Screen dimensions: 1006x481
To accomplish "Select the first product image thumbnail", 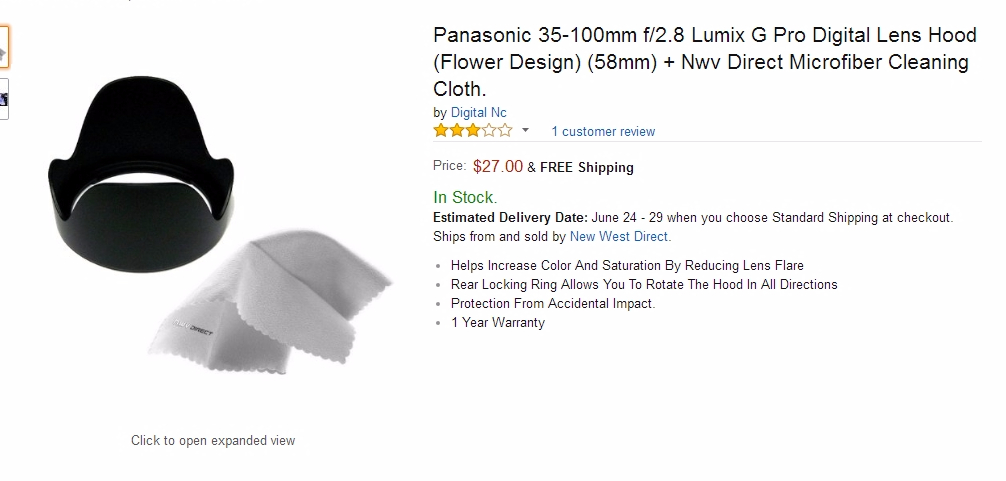I will 3,47.
